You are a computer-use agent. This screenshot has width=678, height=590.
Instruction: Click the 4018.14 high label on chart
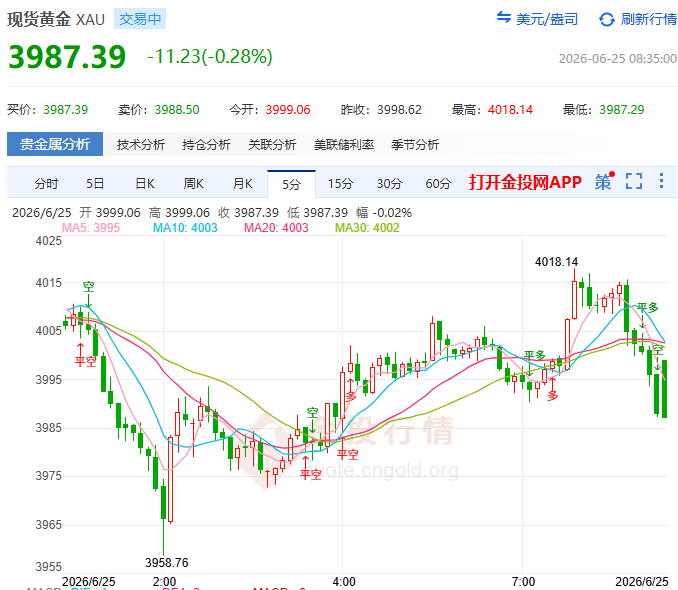click(x=556, y=262)
